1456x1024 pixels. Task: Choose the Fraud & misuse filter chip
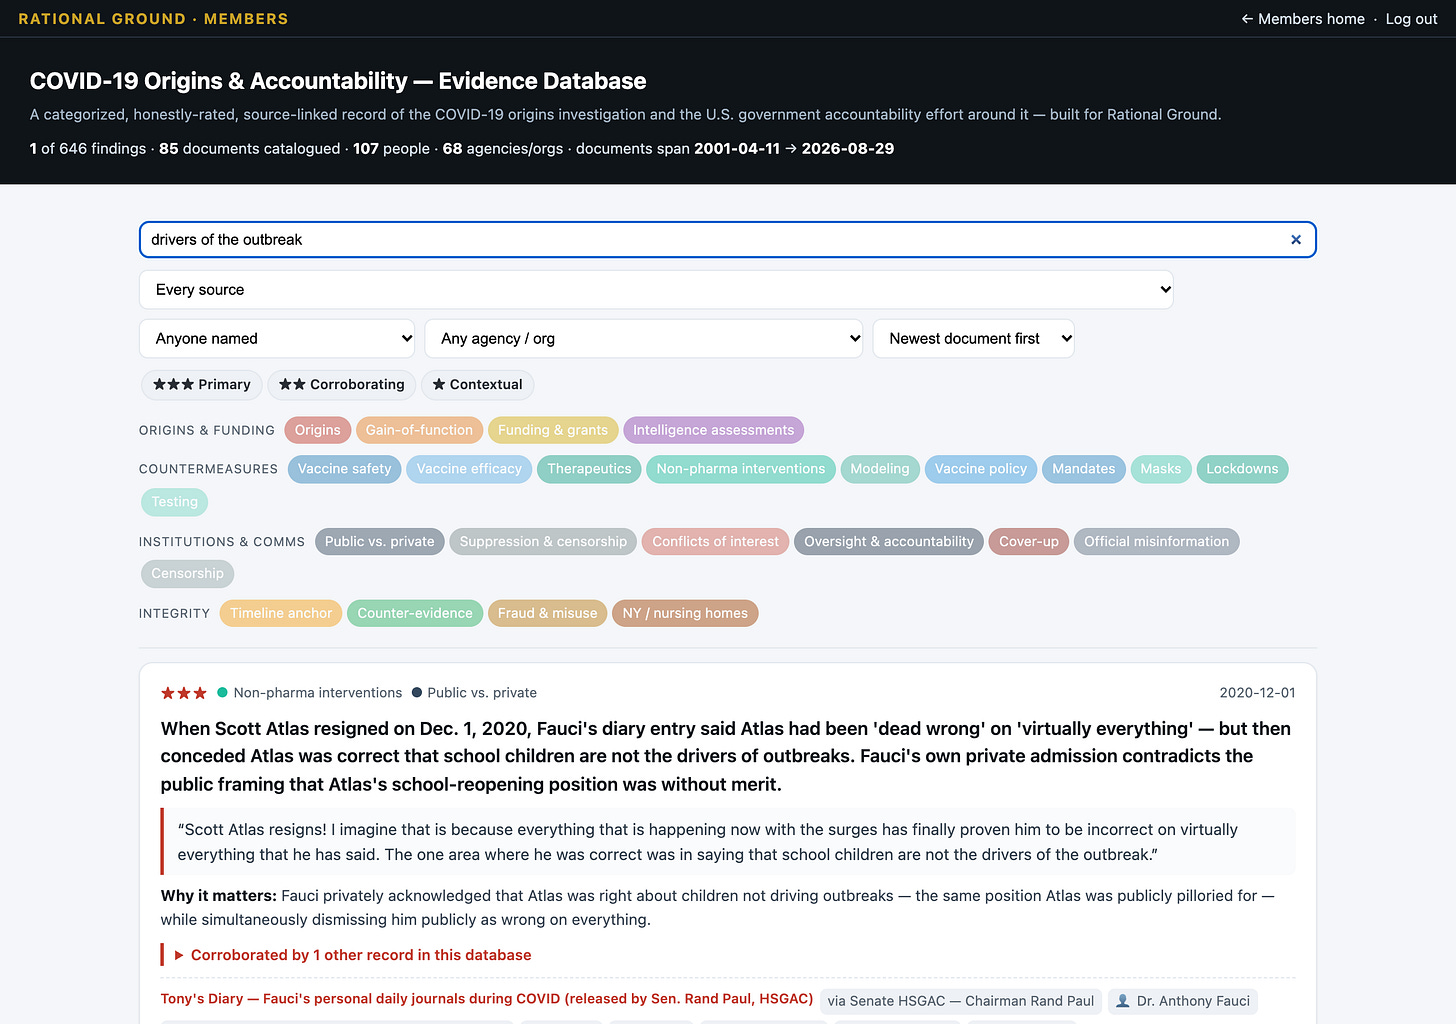547,614
